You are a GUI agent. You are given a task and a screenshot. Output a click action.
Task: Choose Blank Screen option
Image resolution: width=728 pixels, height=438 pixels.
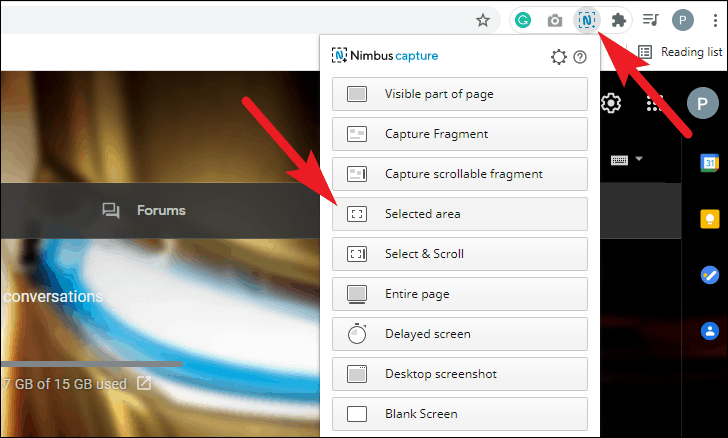click(x=460, y=413)
